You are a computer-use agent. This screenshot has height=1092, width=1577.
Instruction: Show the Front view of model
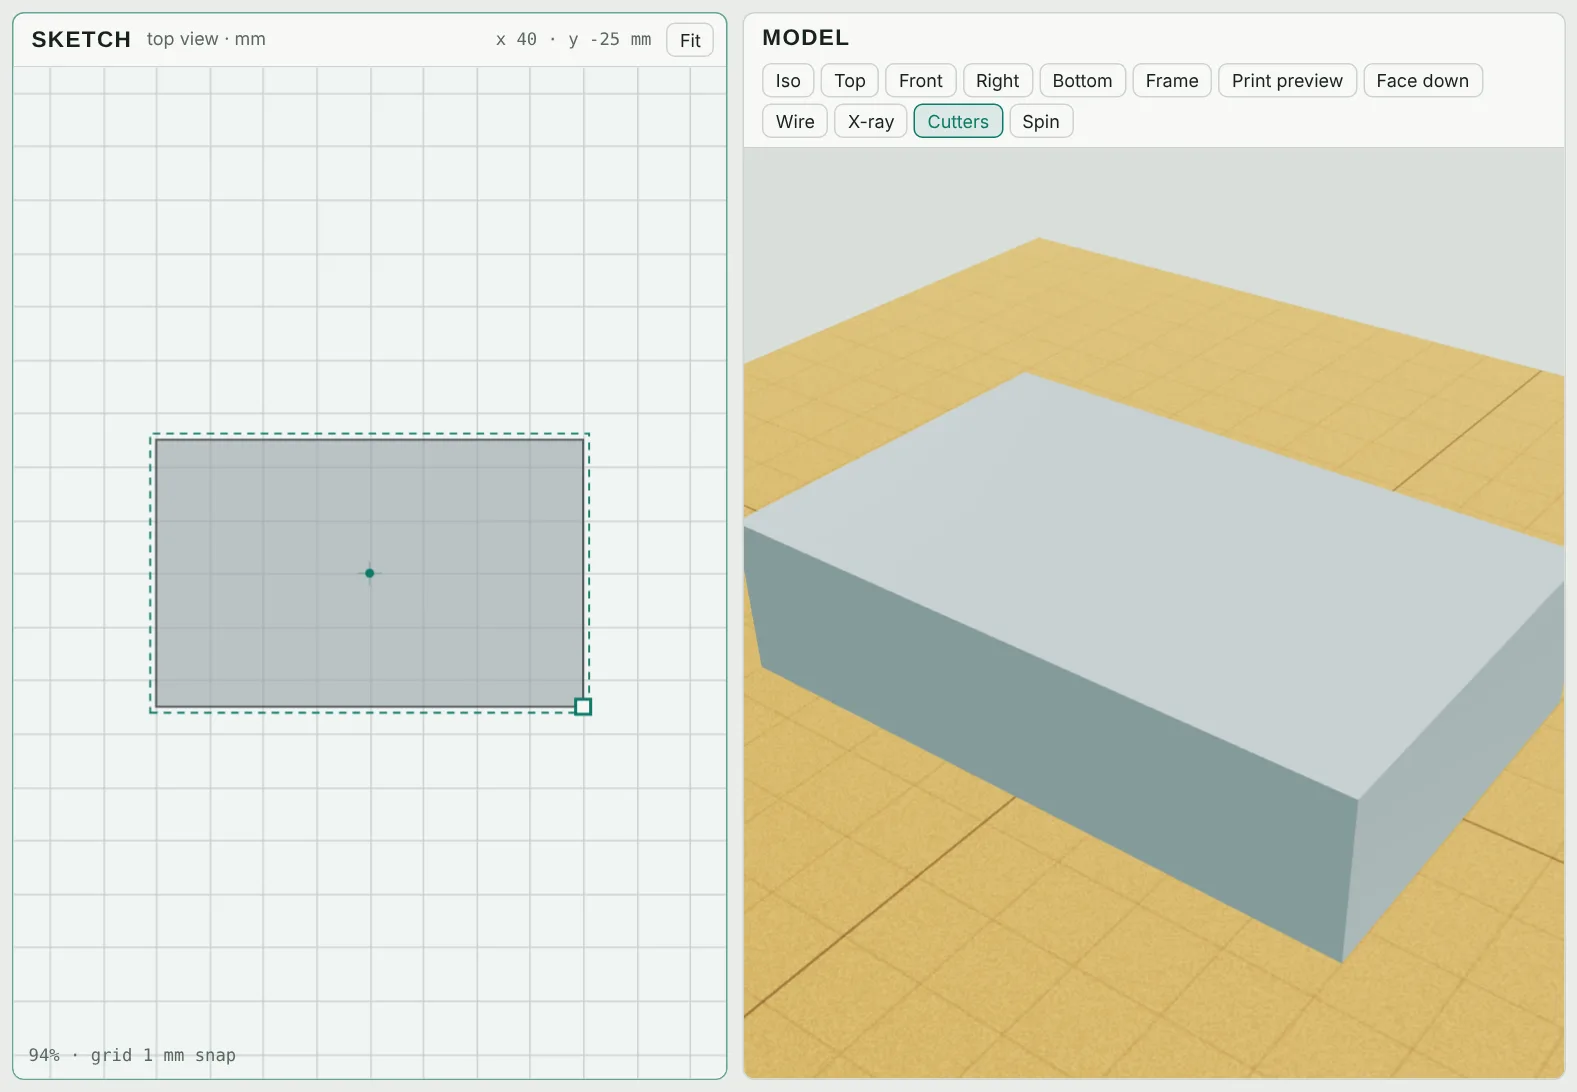(921, 81)
